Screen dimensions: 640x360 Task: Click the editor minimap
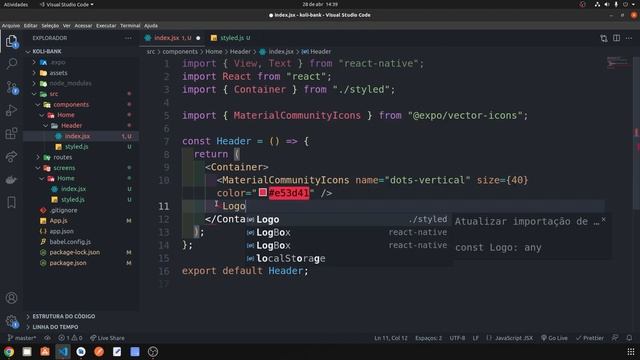click(617, 63)
